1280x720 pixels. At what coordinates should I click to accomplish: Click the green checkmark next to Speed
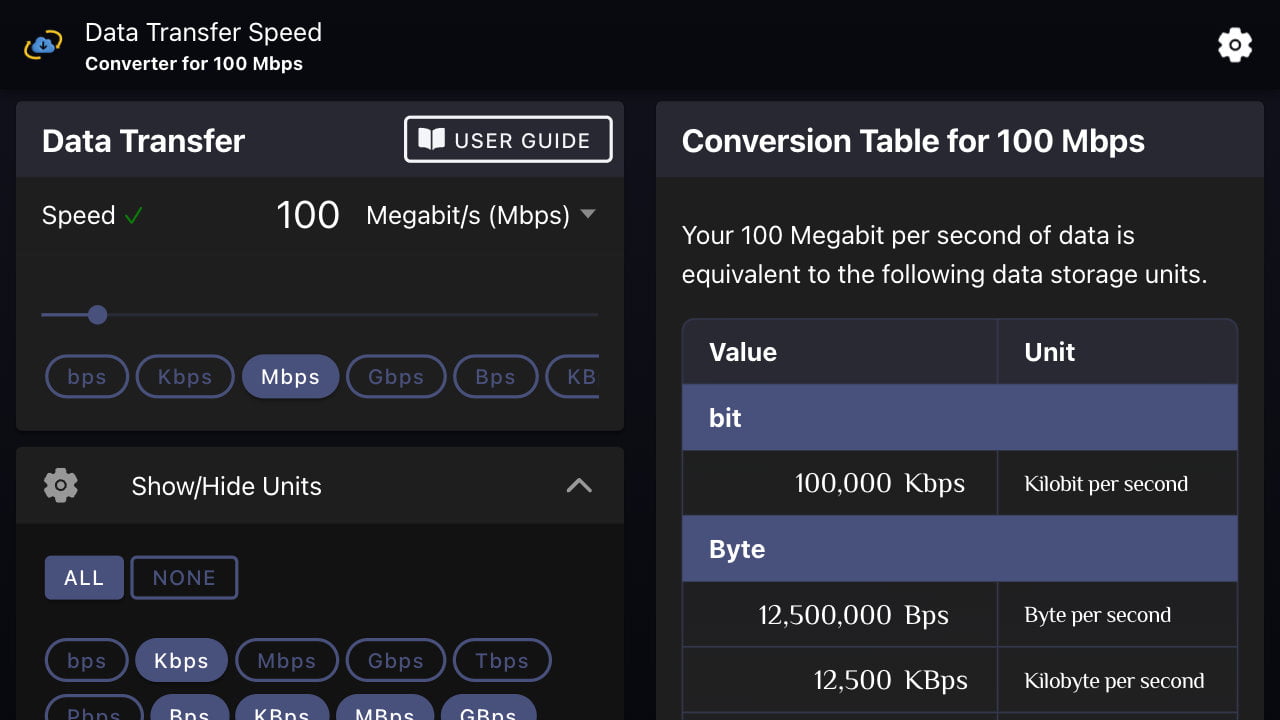point(134,216)
